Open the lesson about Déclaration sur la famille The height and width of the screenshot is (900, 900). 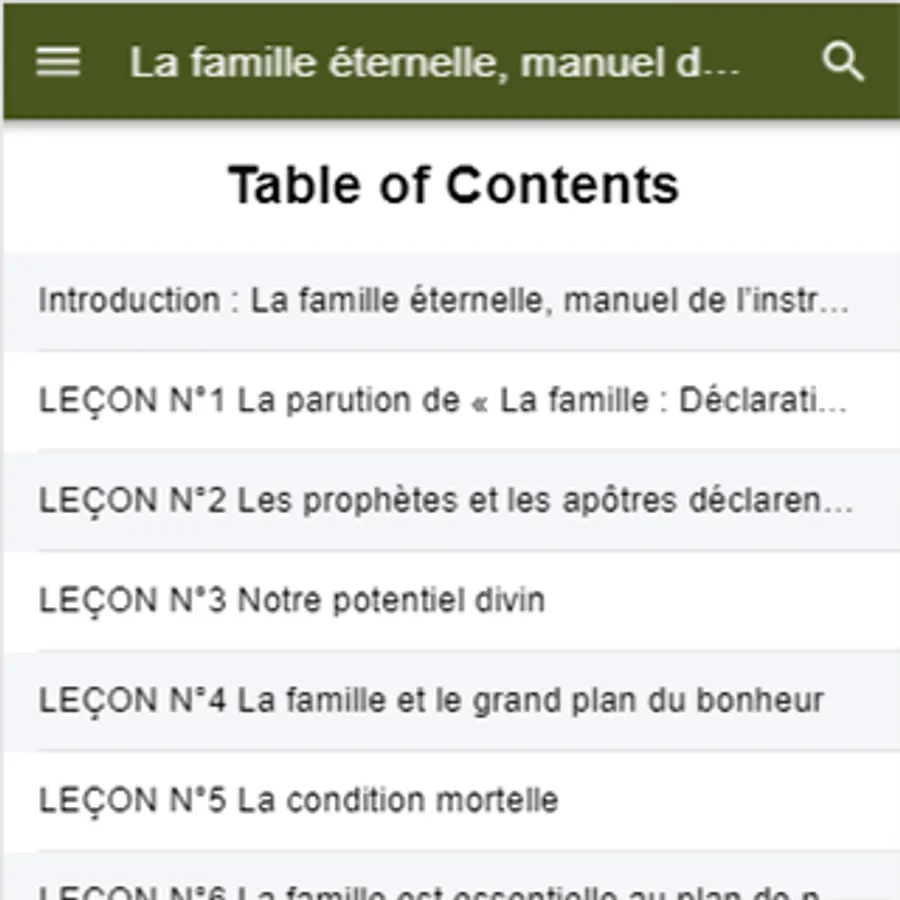pos(444,401)
